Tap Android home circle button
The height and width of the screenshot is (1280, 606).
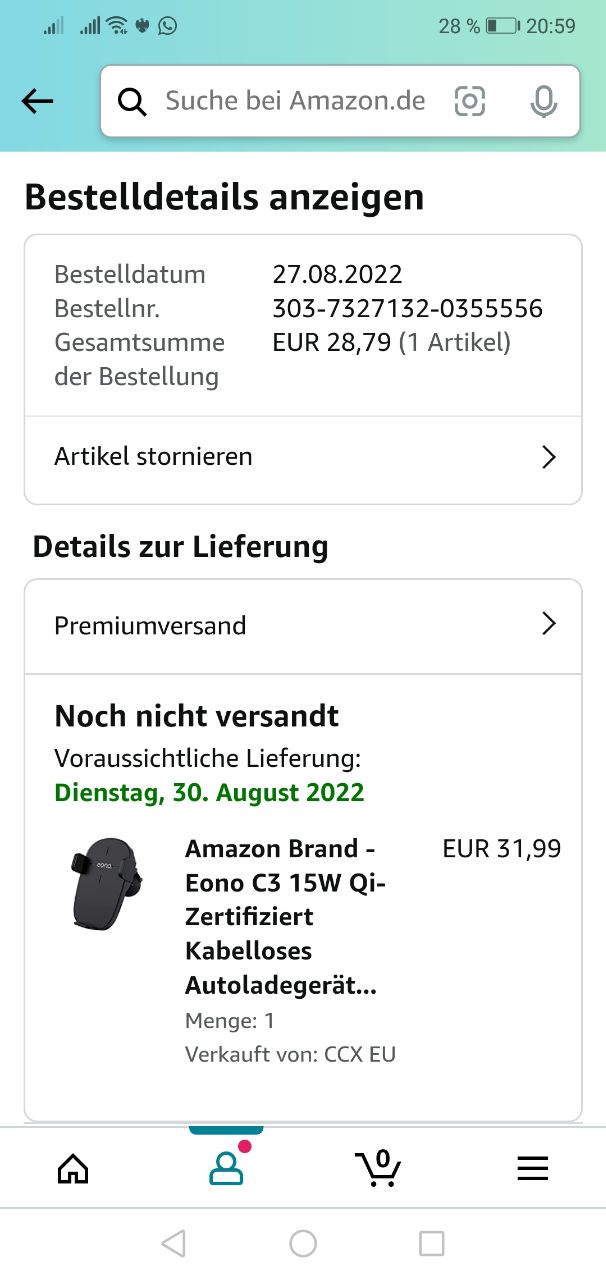coord(303,1243)
